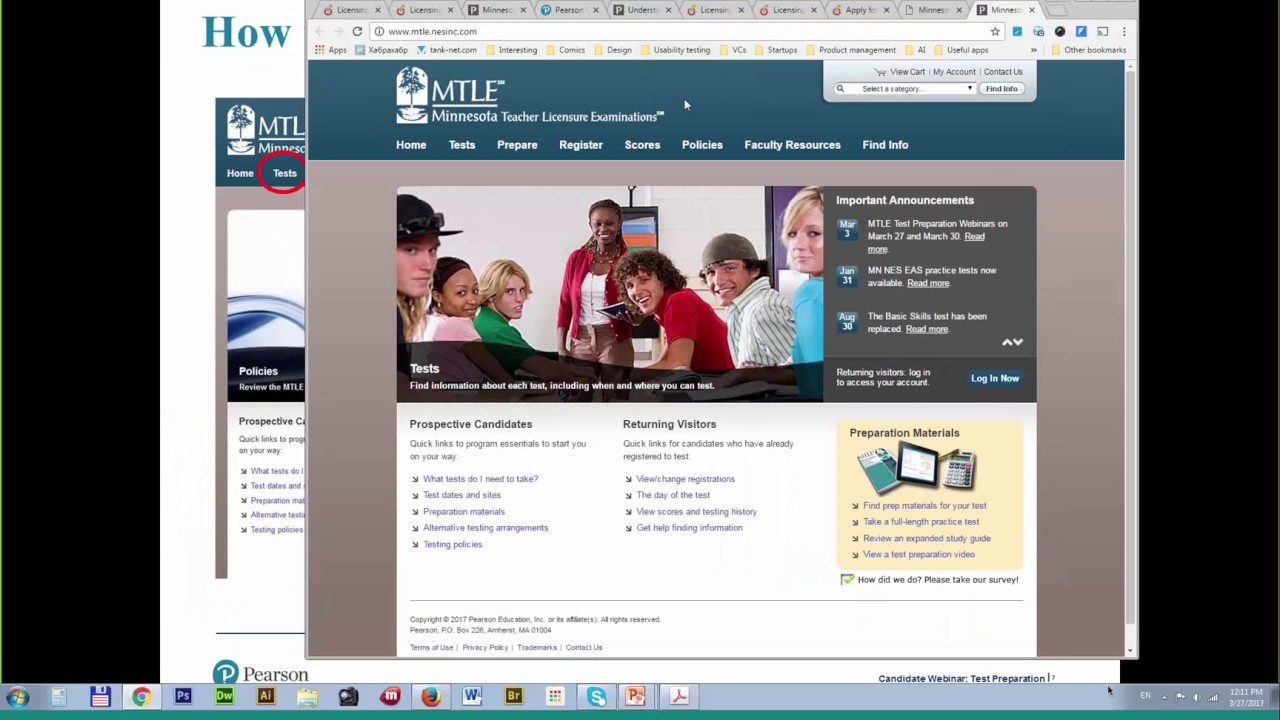Go to Register in site navigation
1280x720 pixels.
coord(581,145)
